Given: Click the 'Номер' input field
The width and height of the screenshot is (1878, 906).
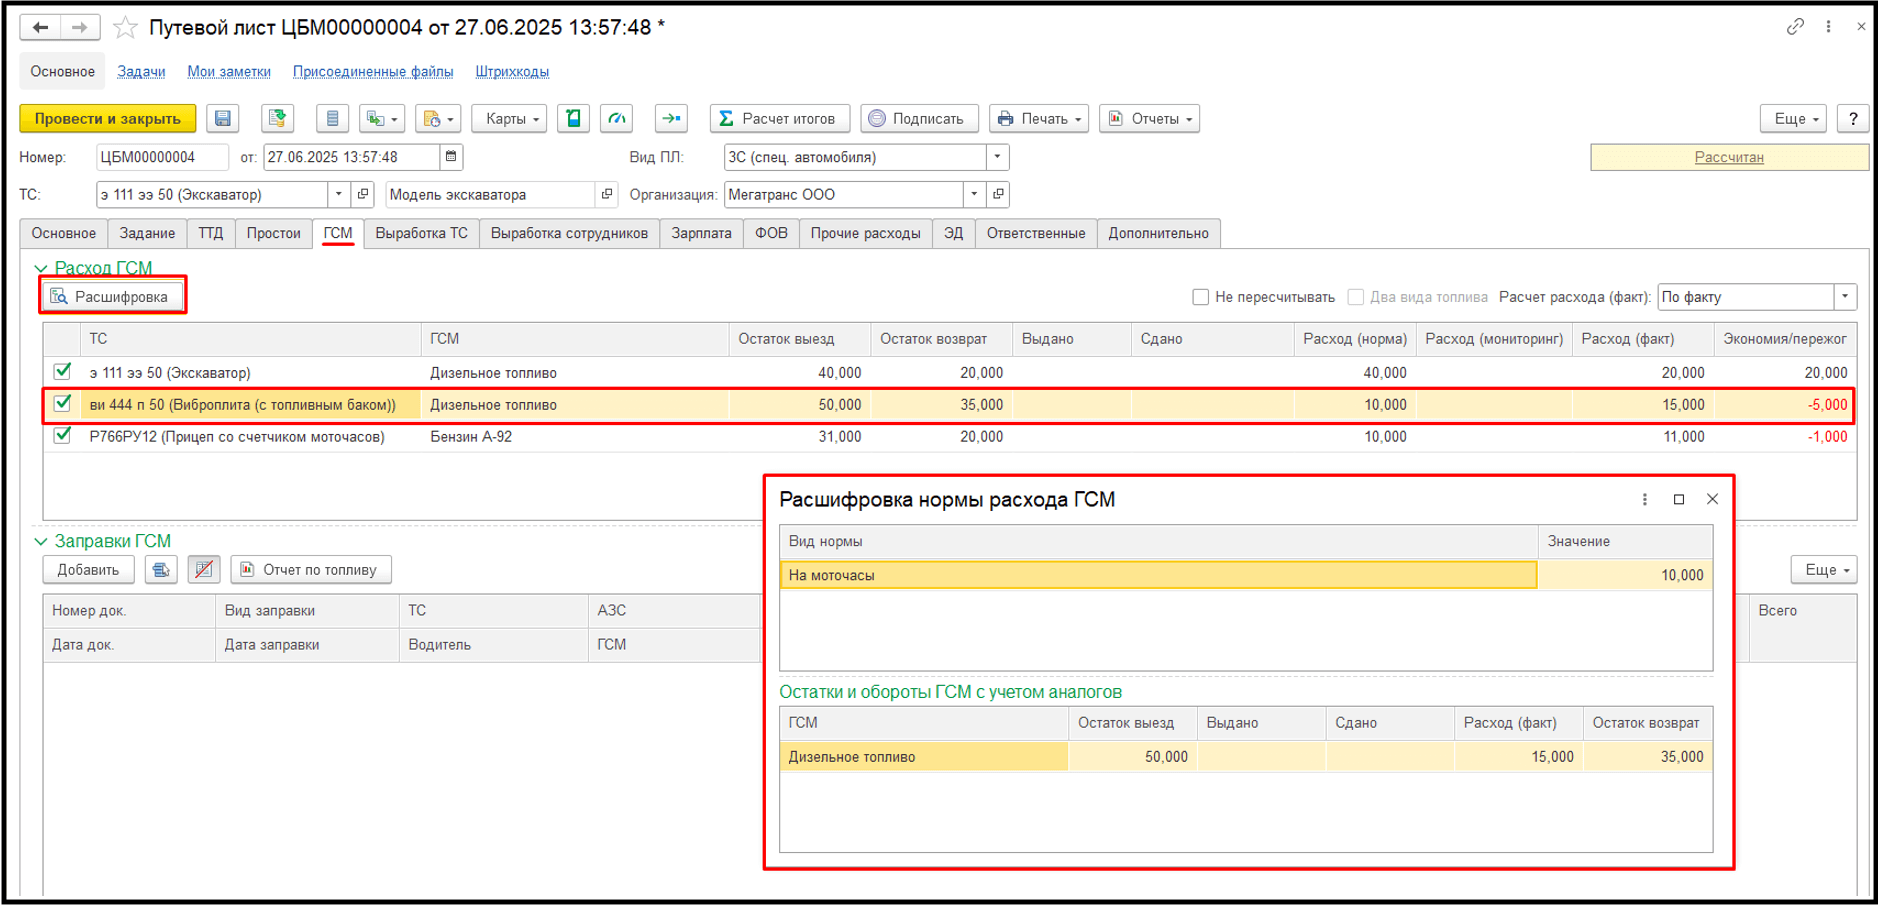Looking at the screenshot, I should 160,157.
